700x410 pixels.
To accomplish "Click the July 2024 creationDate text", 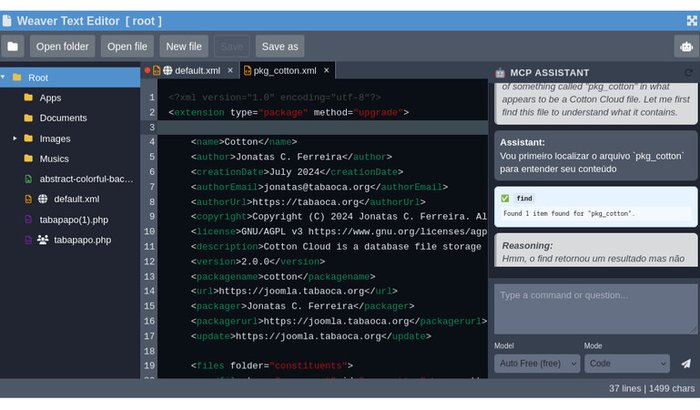I will point(297,172).
